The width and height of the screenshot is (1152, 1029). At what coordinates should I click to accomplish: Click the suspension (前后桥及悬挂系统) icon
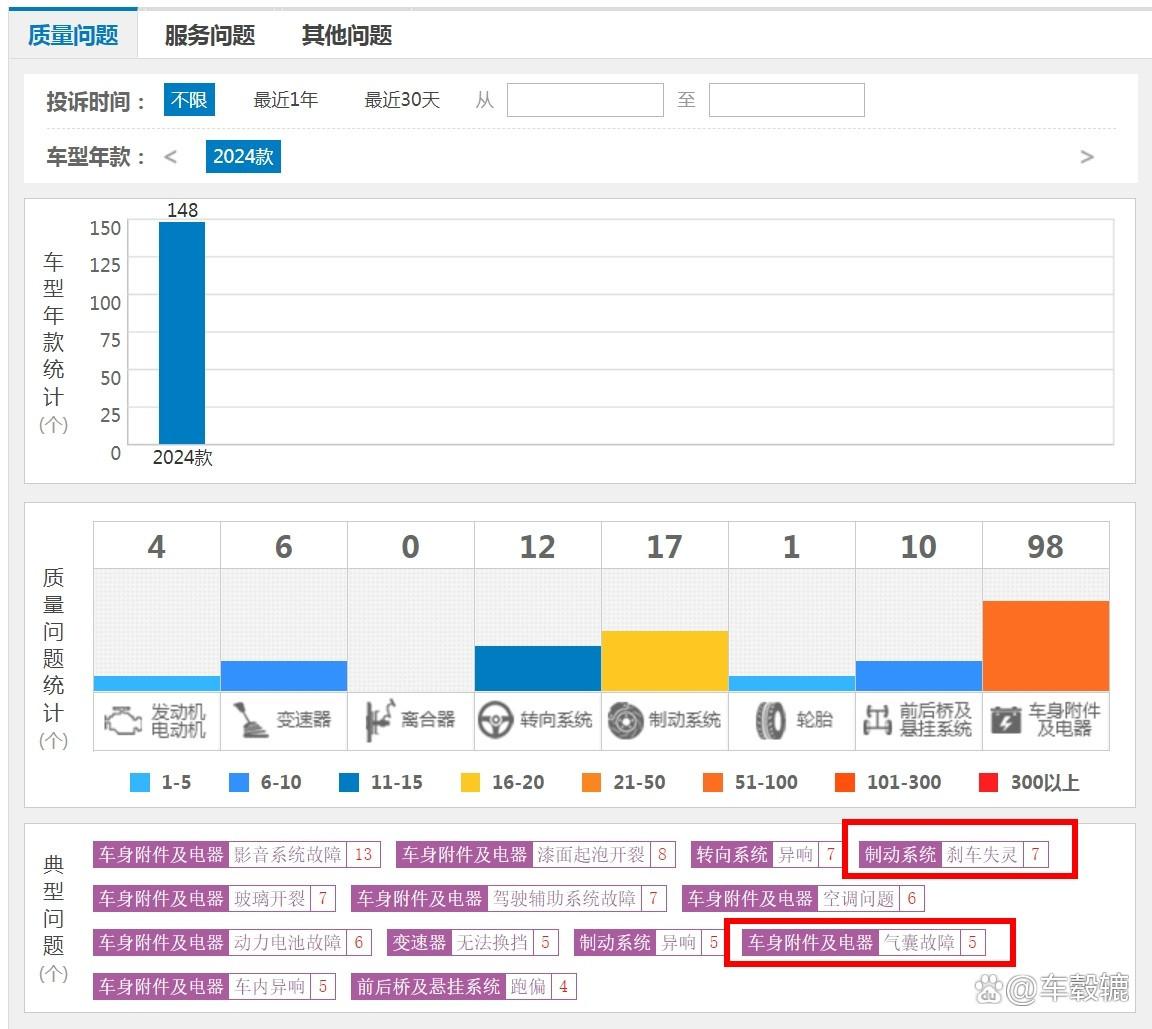(877, 720)
